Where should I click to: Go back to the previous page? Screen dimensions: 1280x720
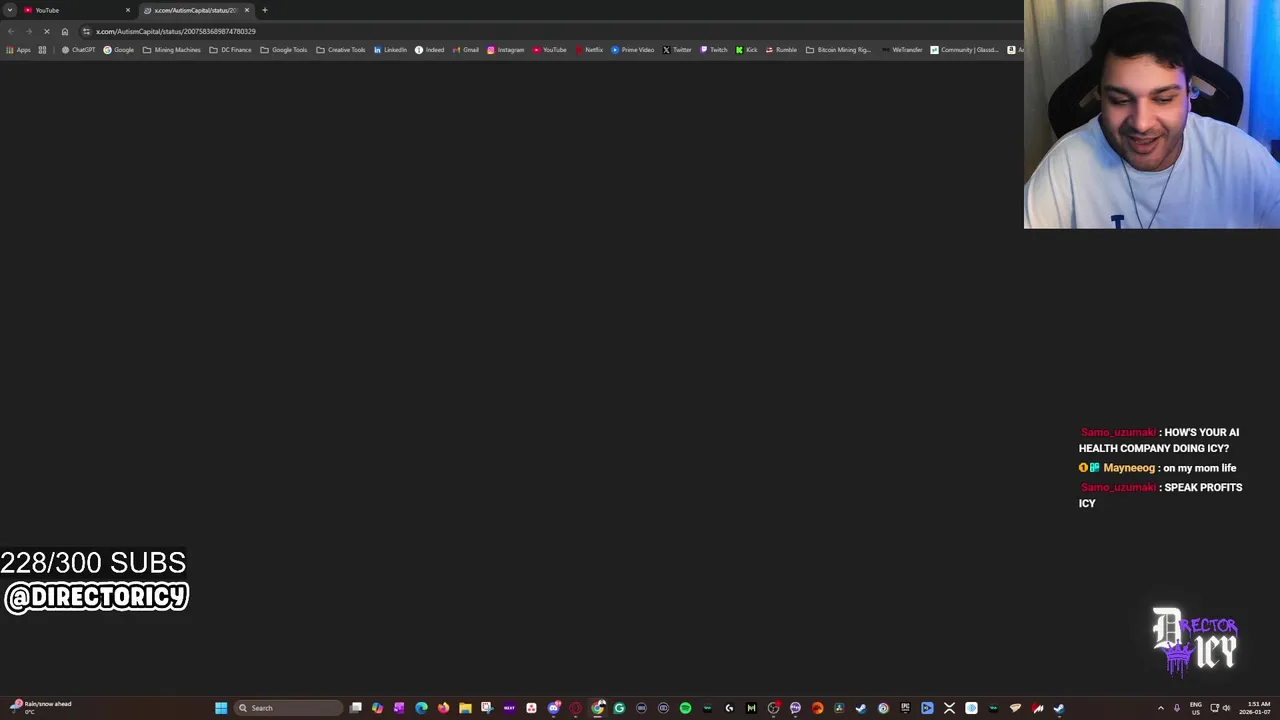coord(11,31)
